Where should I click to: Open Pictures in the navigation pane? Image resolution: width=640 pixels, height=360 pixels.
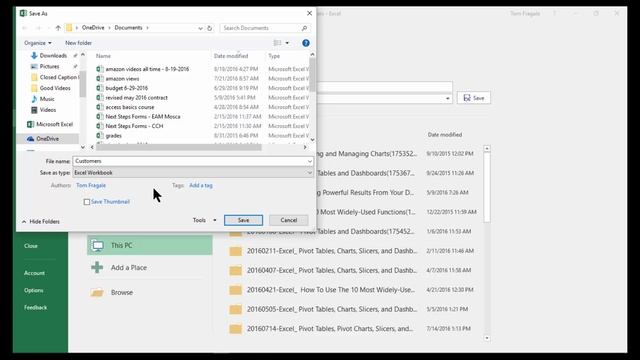point(49,66)
